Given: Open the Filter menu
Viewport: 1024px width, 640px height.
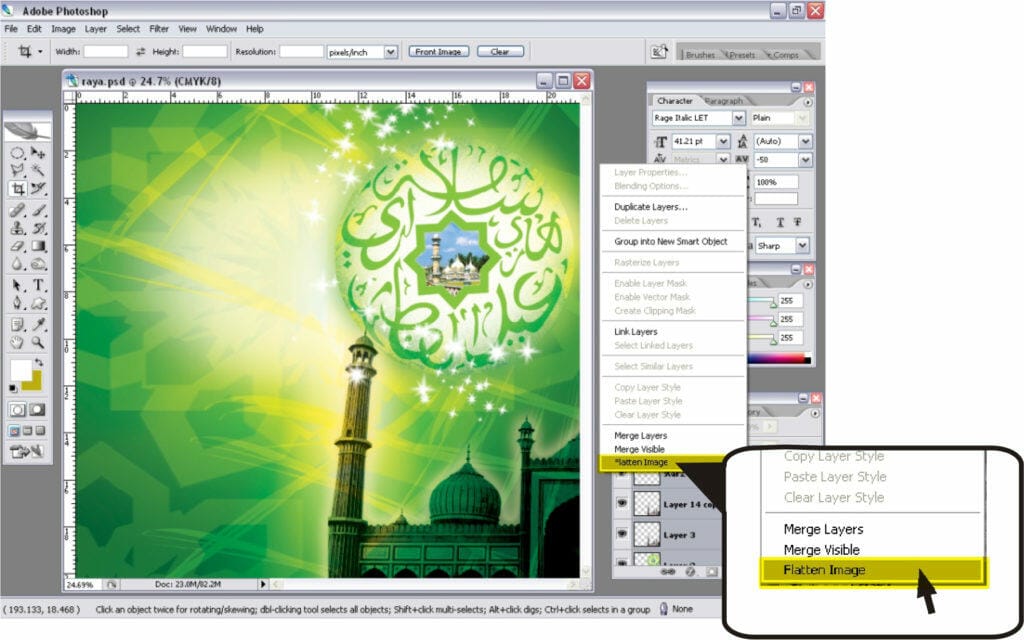Looking at the screenshot, I should 159,29.
